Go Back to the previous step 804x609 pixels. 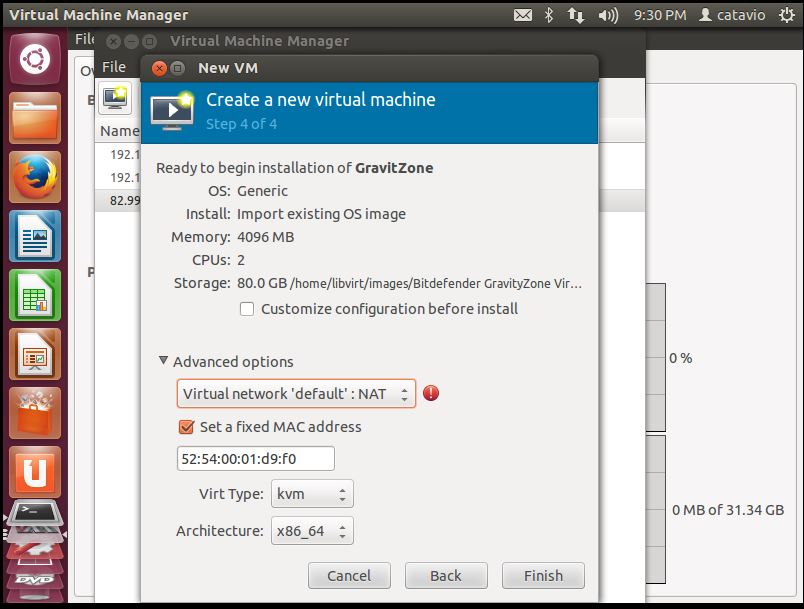pos(445,575)
